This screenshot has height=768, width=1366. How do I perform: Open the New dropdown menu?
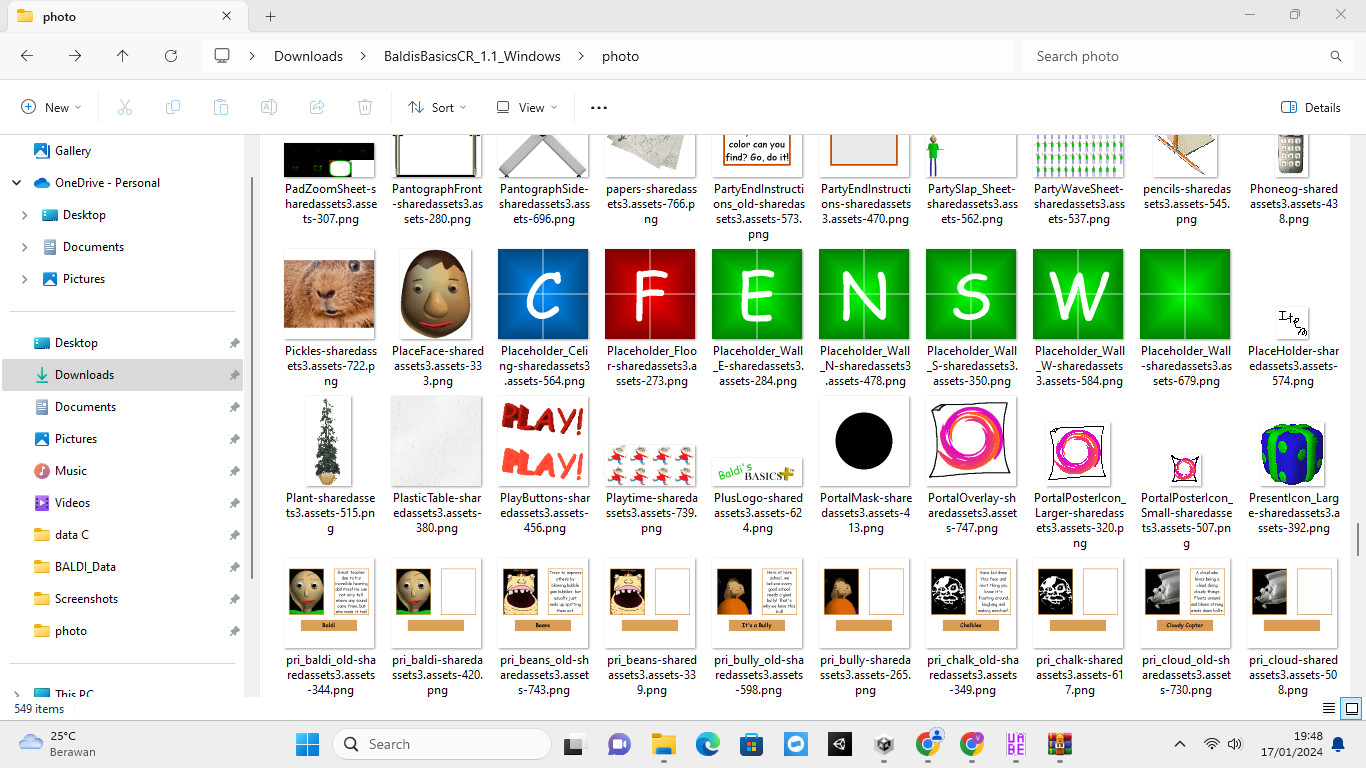tap(51, 107)
